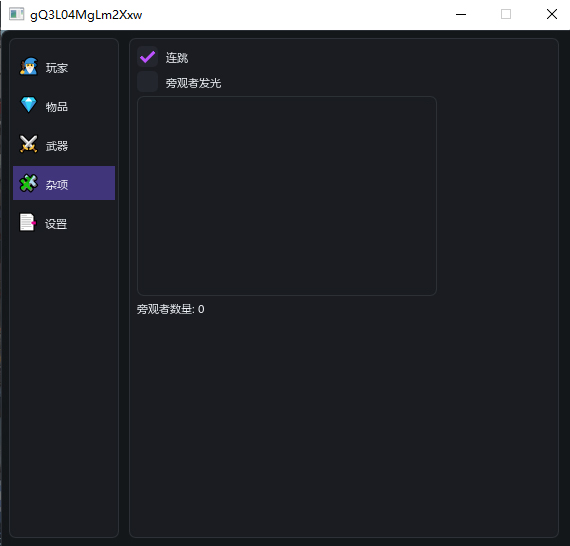Click the 旁观者发光 label text

(x=193, y=83)
